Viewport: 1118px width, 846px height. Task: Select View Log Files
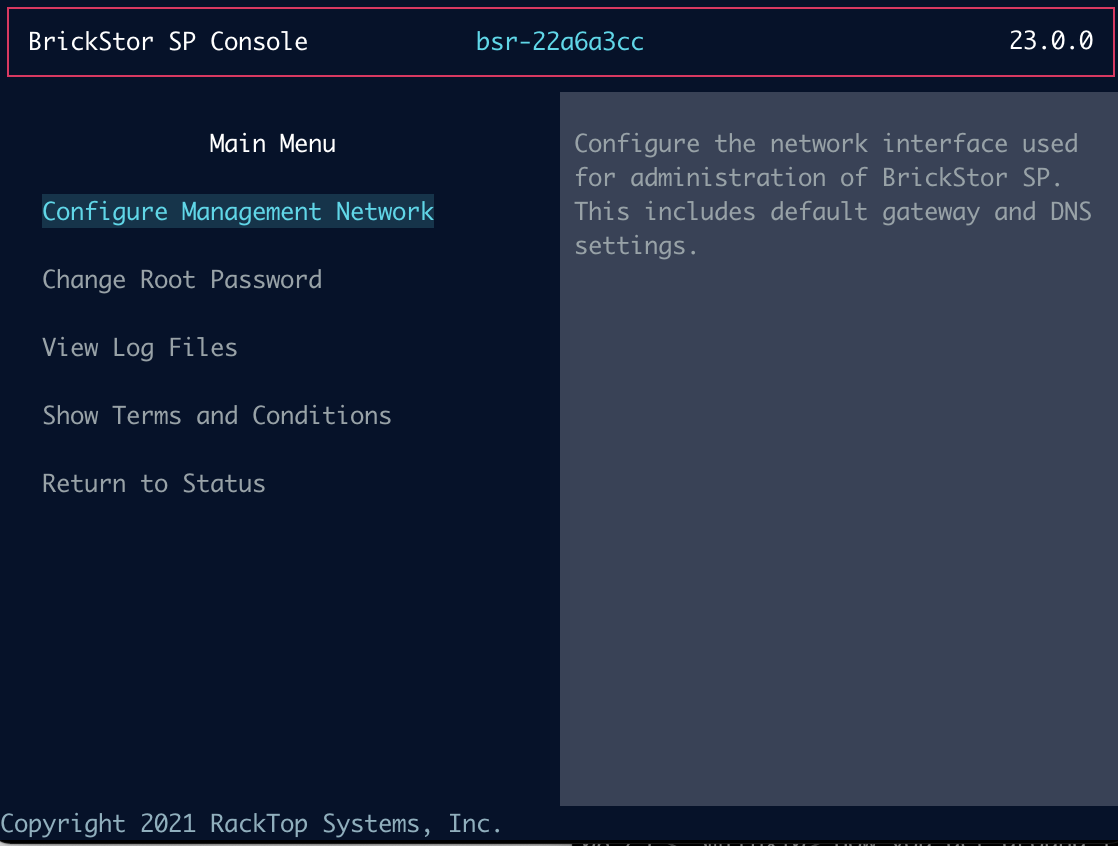139,347
